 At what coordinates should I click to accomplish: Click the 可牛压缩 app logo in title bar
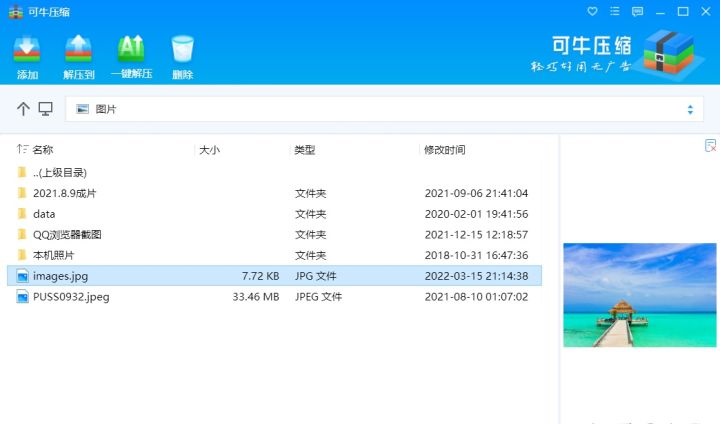click(16, 12)
